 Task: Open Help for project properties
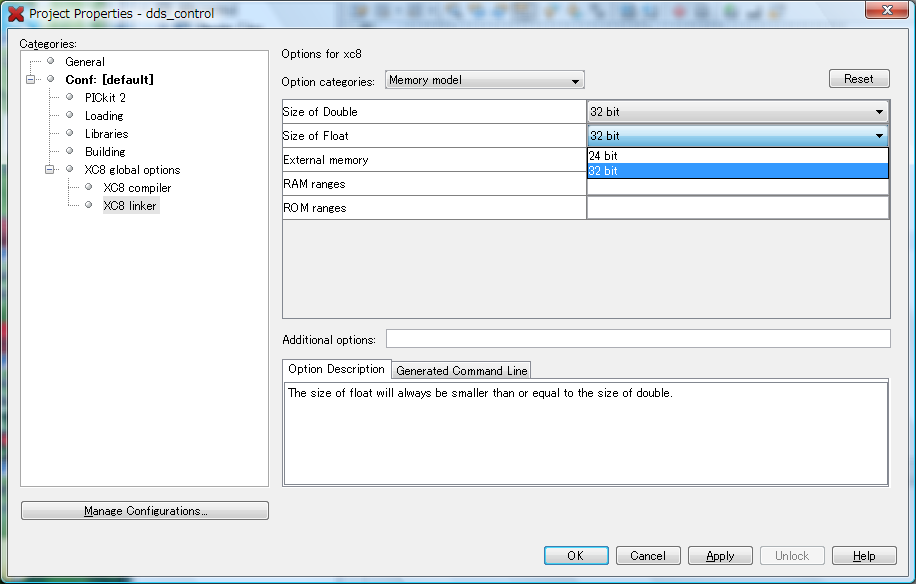click(x=864, y=556)
